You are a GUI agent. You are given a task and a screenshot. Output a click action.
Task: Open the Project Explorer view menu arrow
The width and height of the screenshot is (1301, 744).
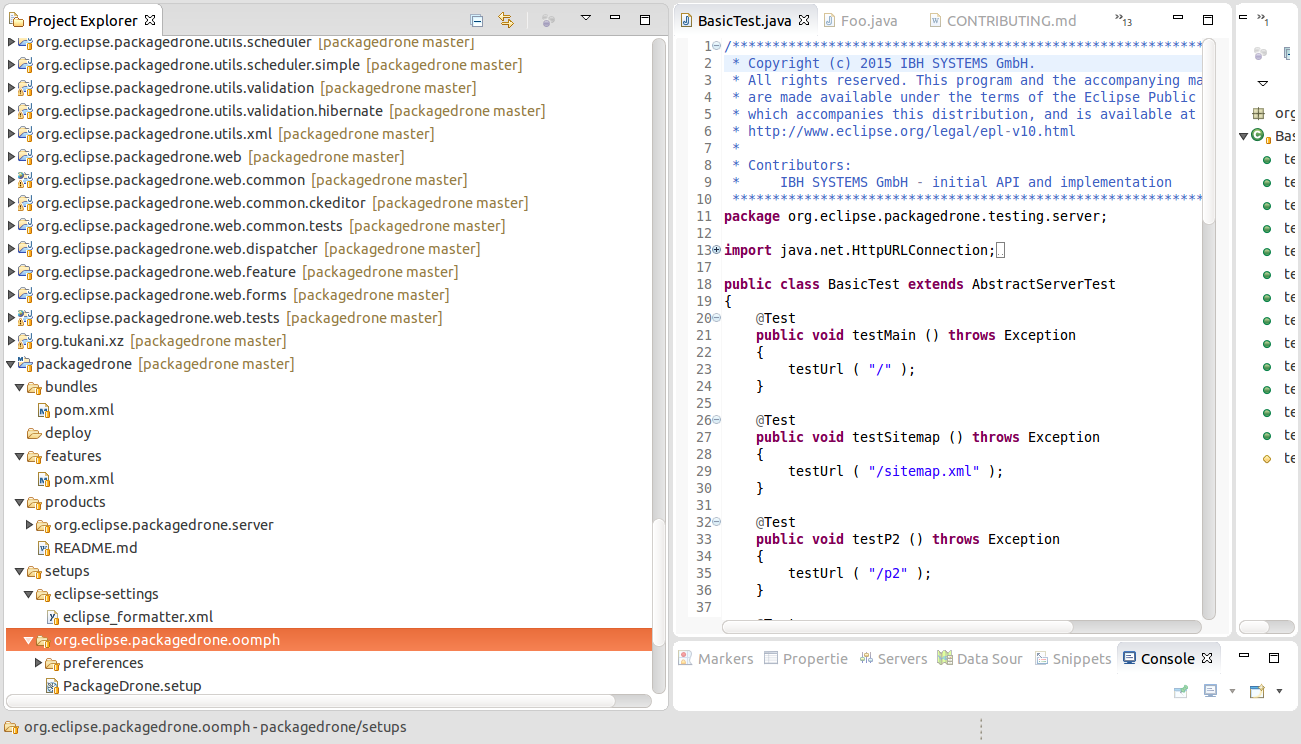click(585, 18)
